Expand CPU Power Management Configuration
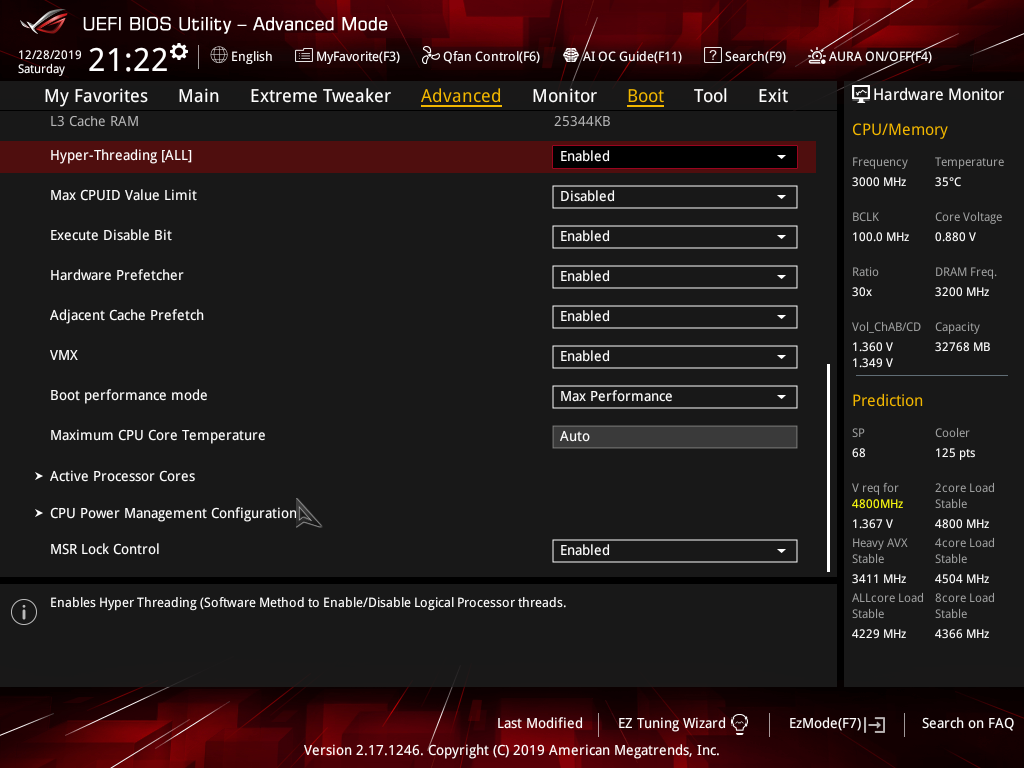 point(167,513)
